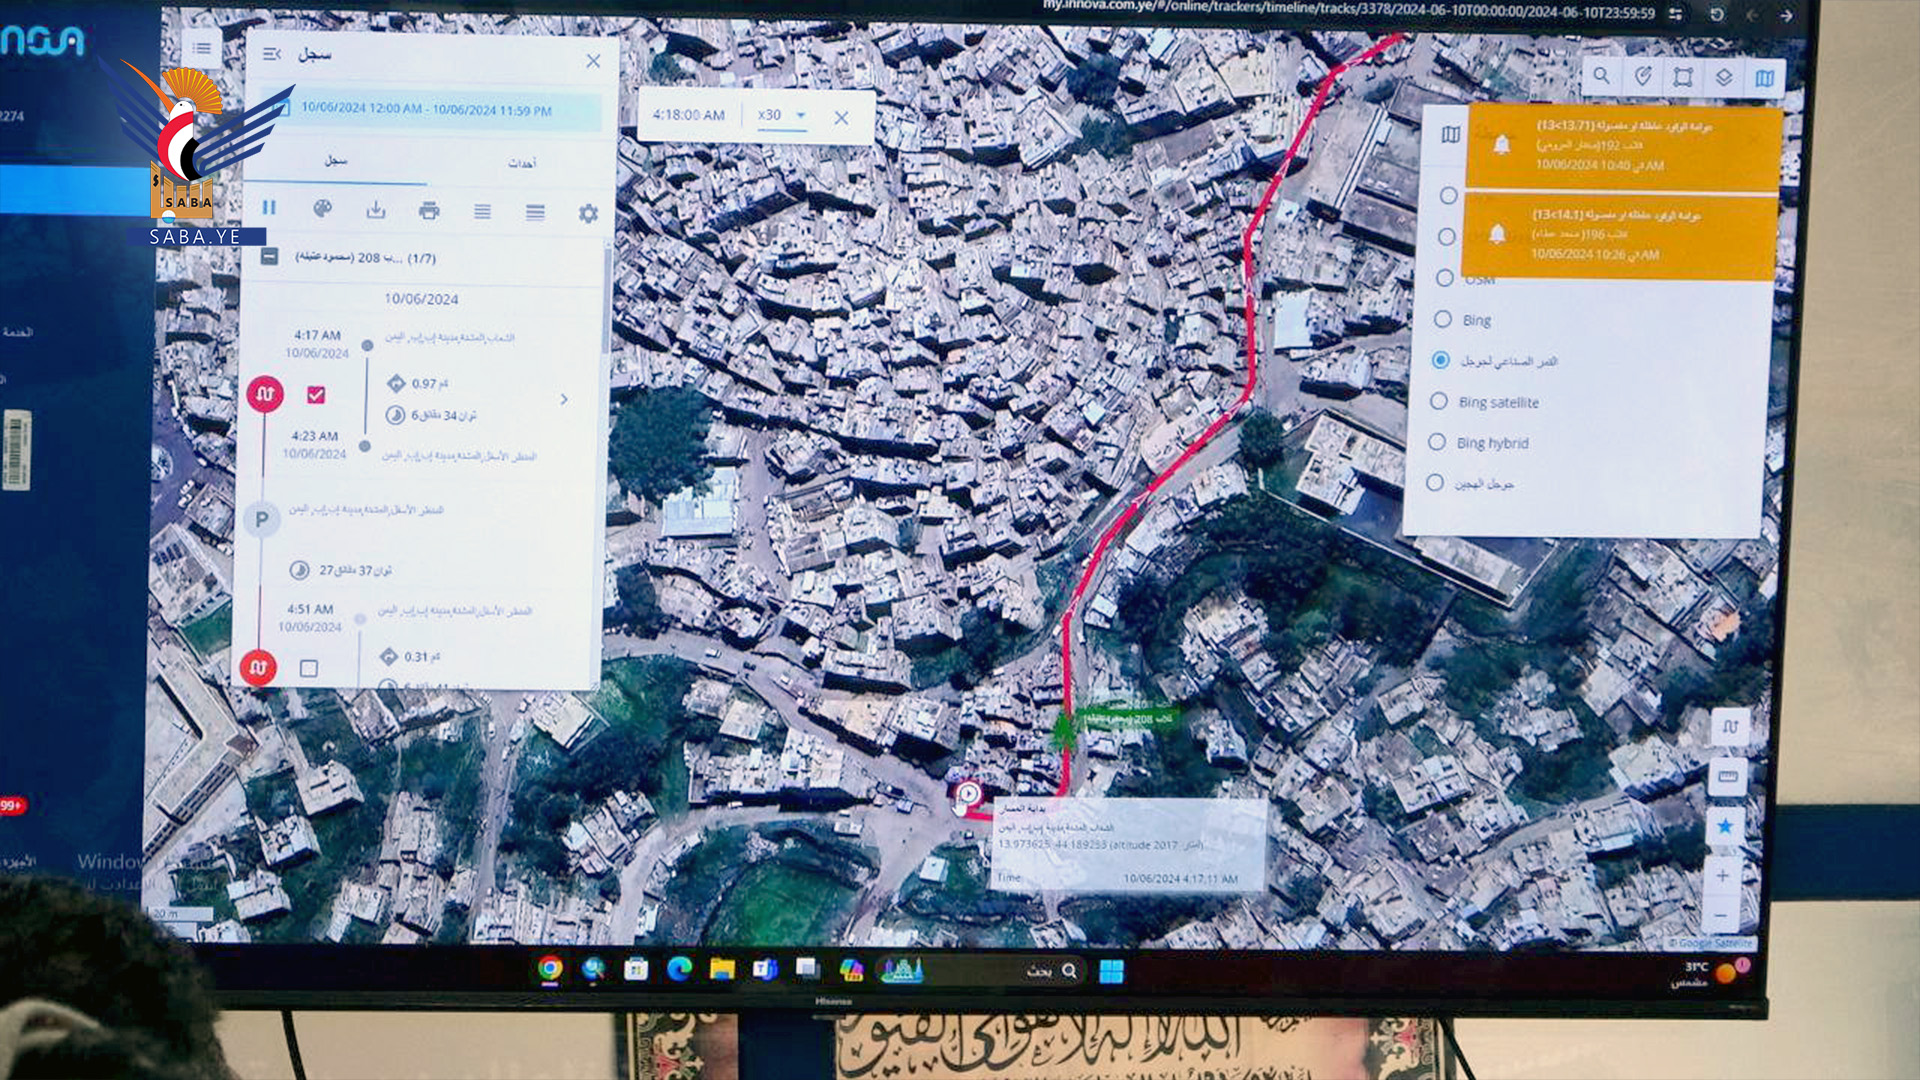The image size is (1920, 1080).
Task: Click the map icon inside map type panel
Action: [x=1450, y=134]
